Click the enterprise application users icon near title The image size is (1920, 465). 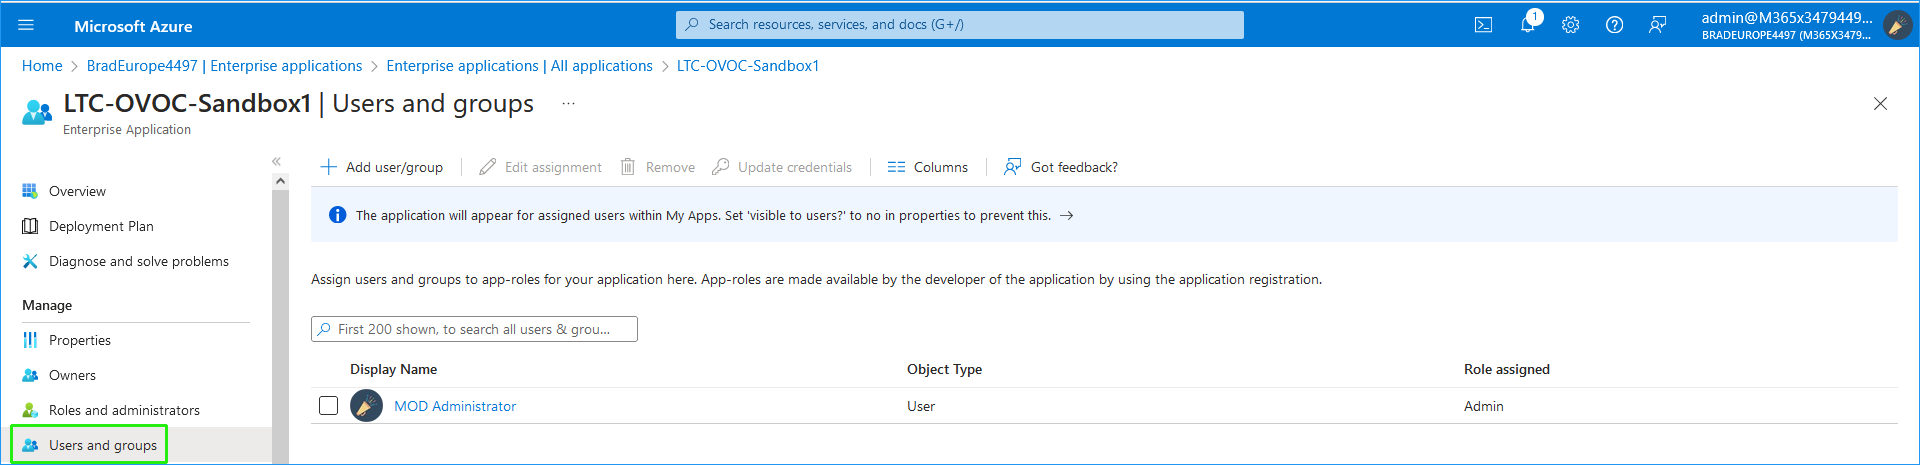point(37,112)
